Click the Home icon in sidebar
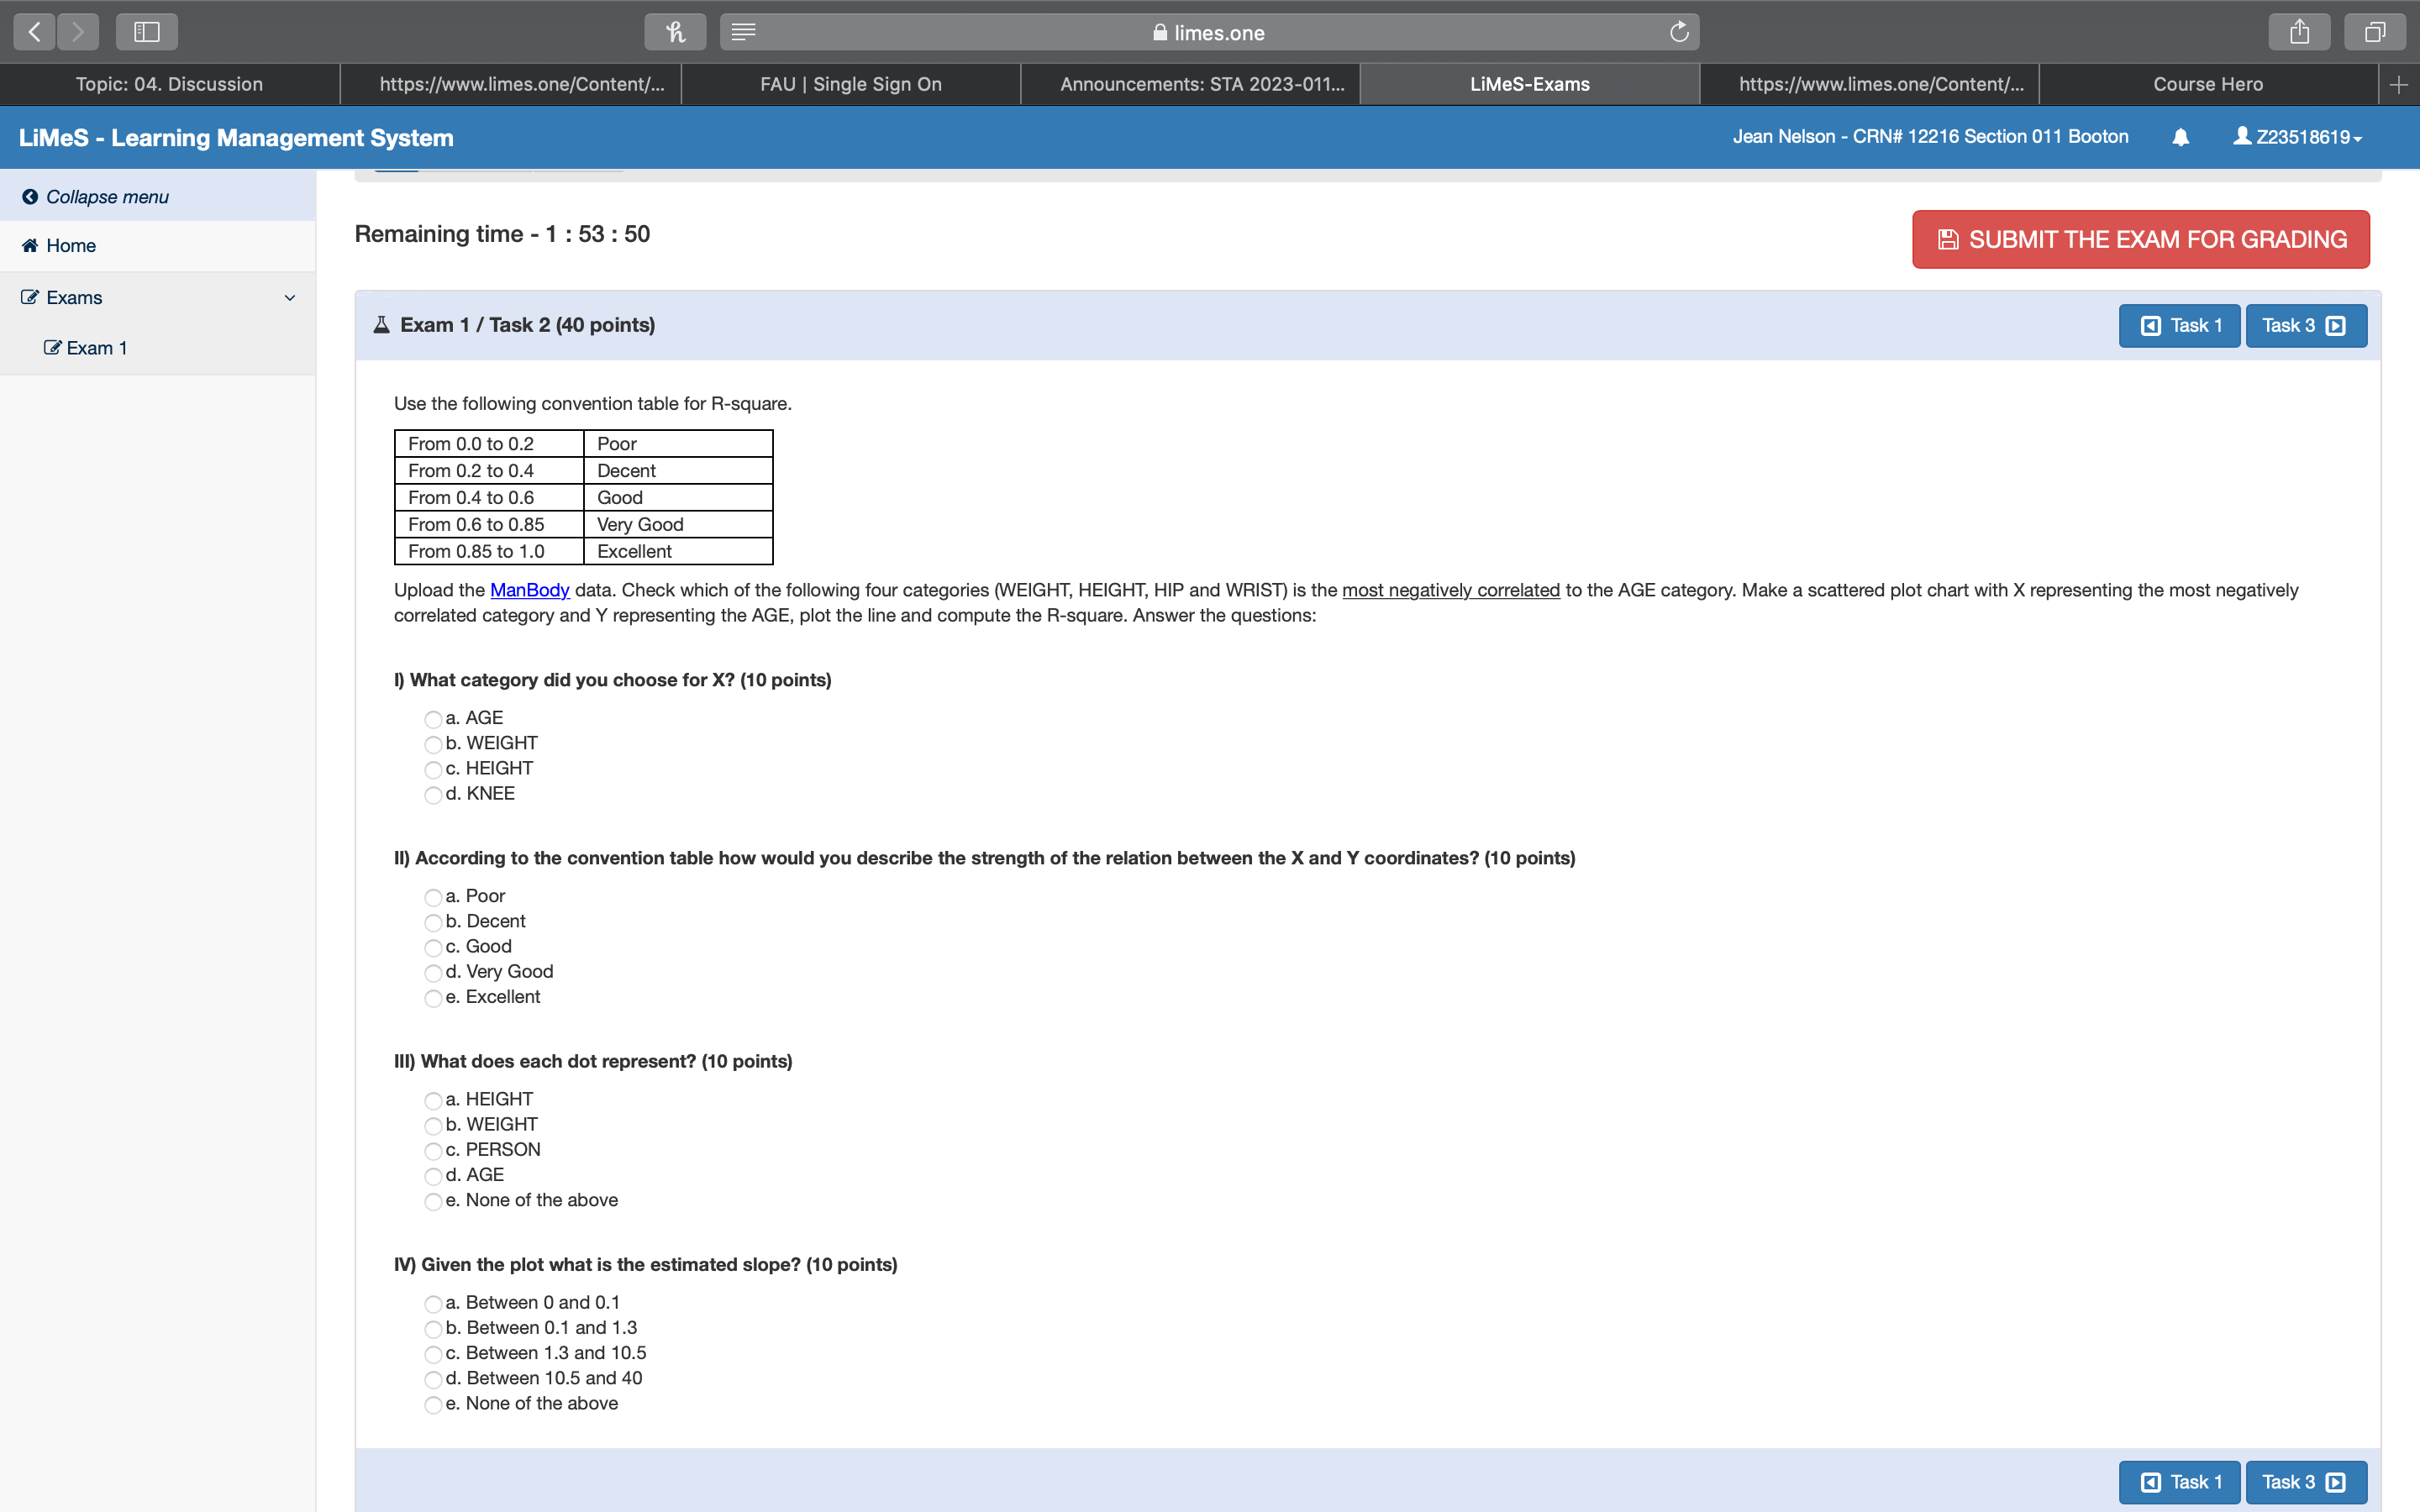The width and height of the screenshot is (2420, 1512). (x=30, y=245)
